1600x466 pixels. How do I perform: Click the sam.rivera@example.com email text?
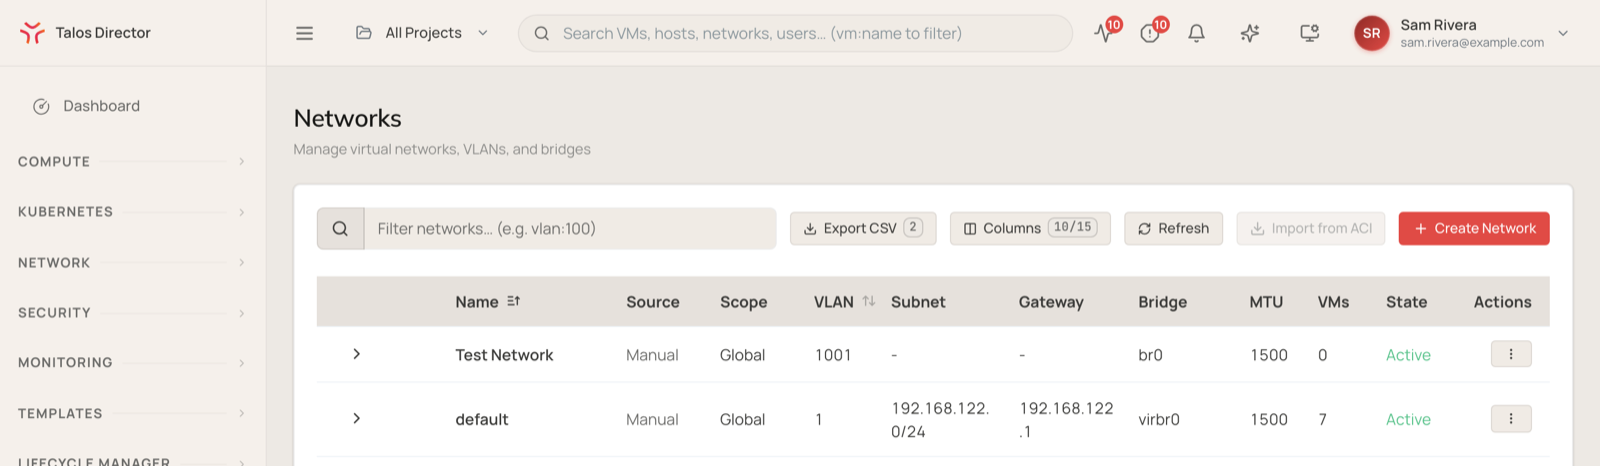(1472, 43)
